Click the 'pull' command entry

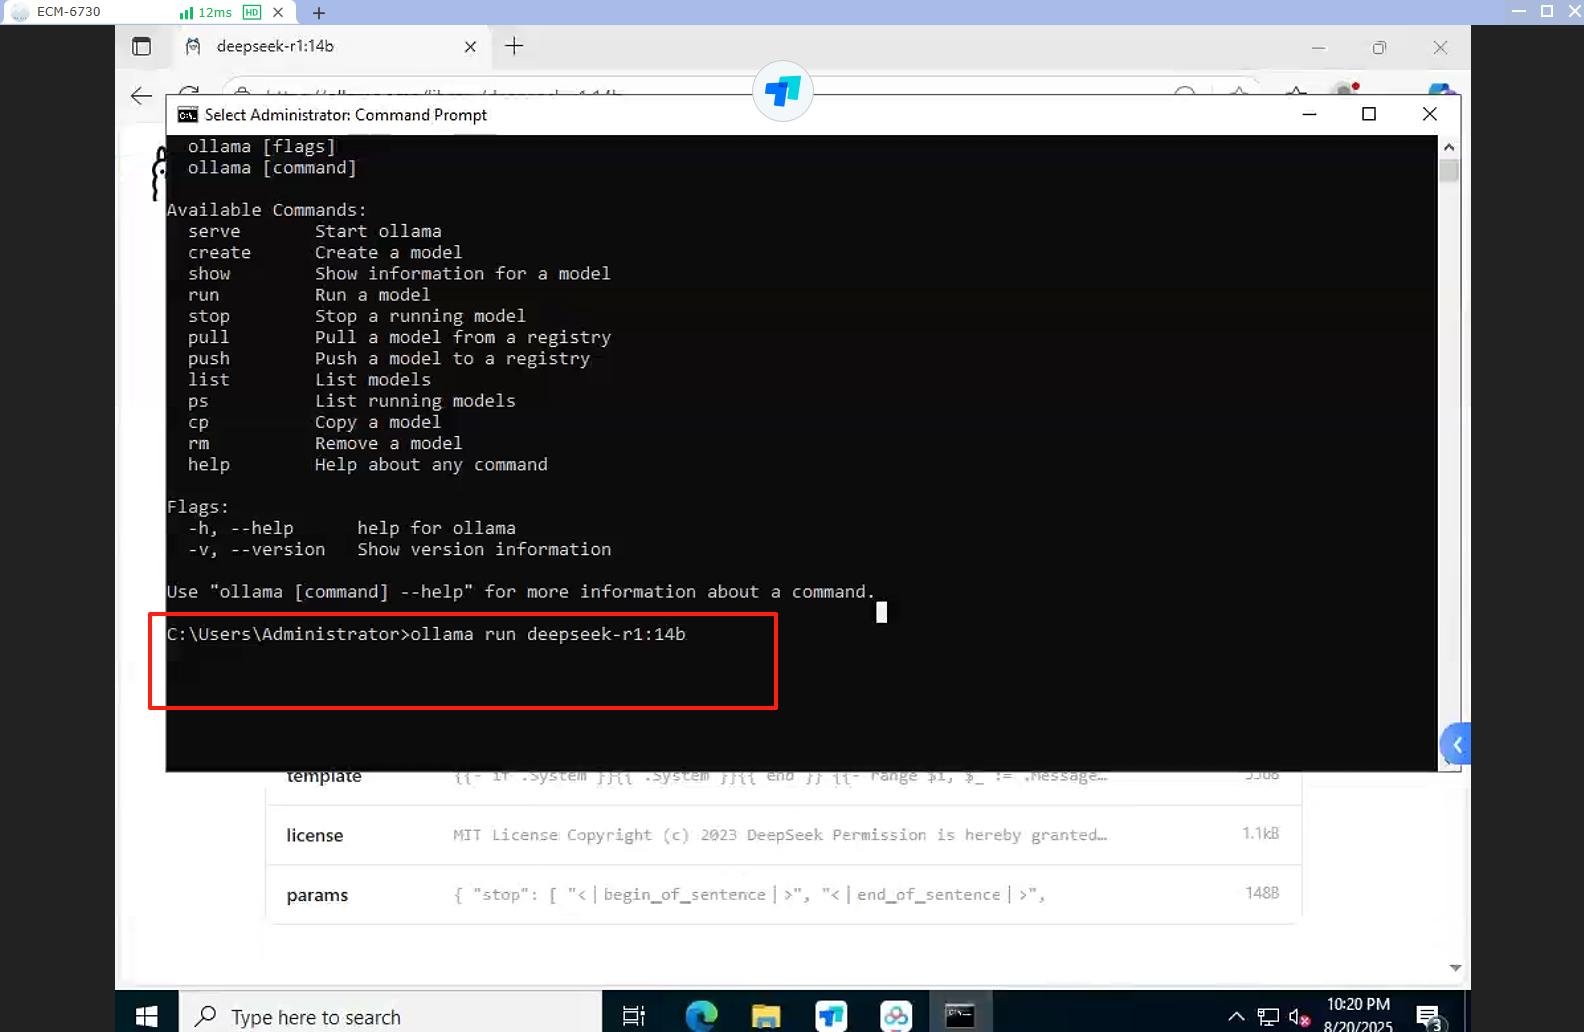(x=208, y=337)
